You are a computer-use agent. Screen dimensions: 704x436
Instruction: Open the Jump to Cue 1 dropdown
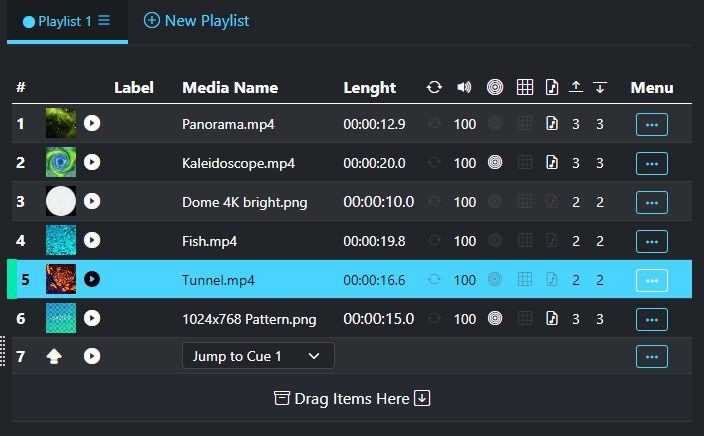coord(258,356)
